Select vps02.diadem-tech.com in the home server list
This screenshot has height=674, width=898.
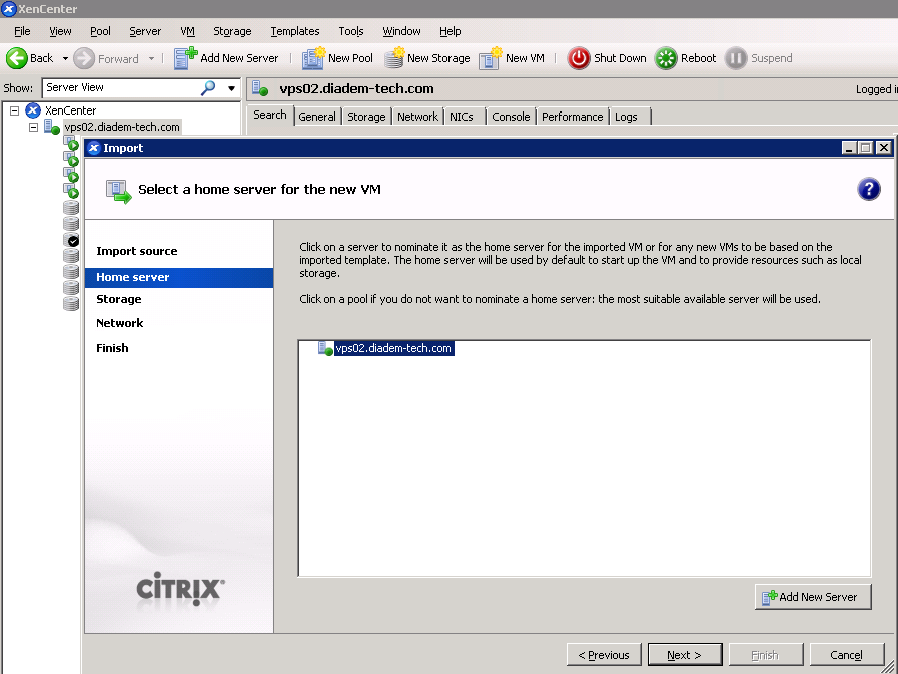point(393,348)
